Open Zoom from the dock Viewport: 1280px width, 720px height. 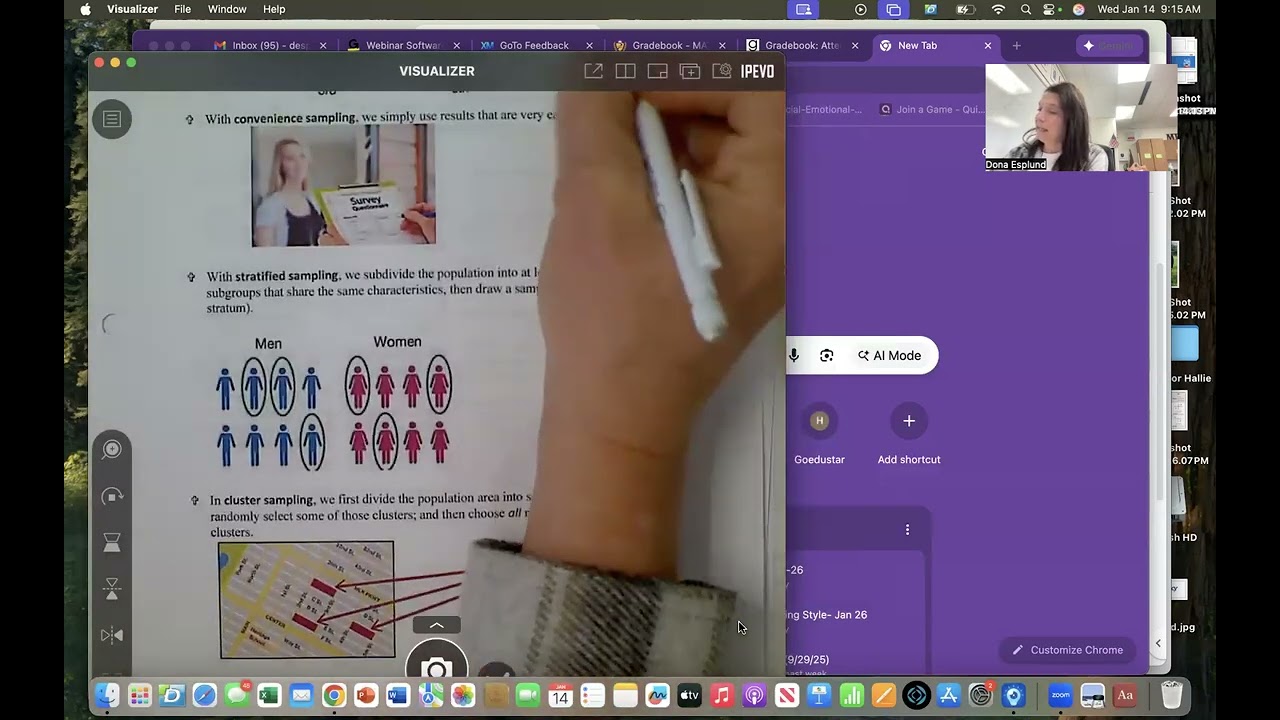pyautogui.click(x=1060, y=695)
